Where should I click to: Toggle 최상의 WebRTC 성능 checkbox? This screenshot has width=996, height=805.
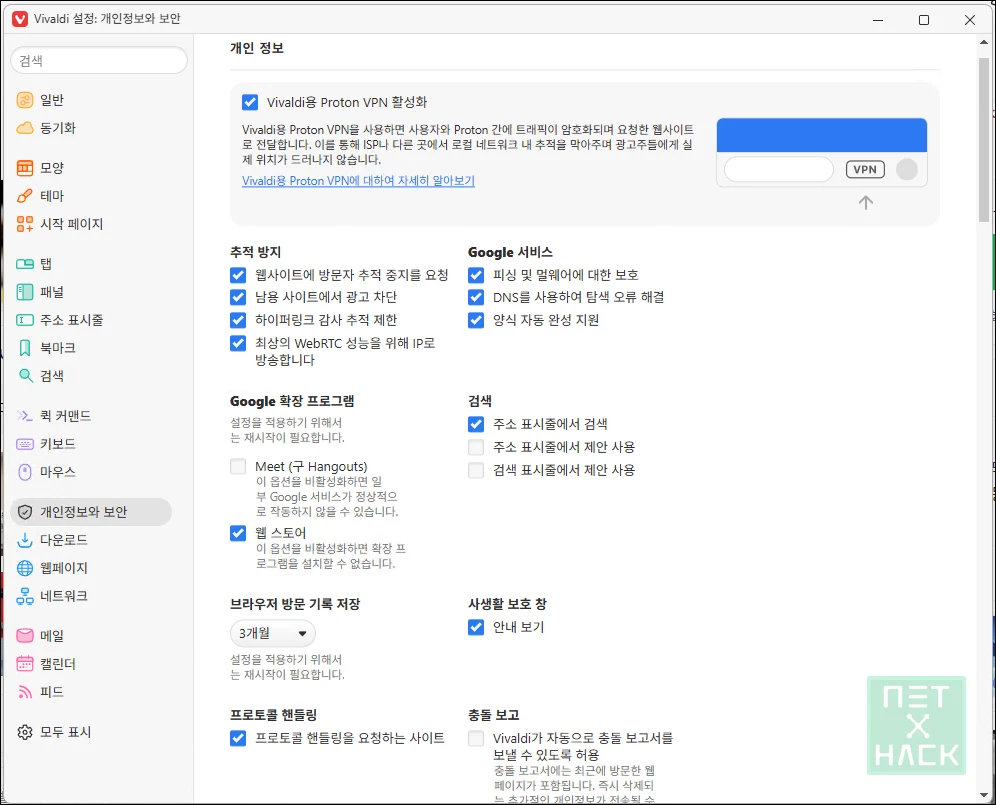point(238,343)
